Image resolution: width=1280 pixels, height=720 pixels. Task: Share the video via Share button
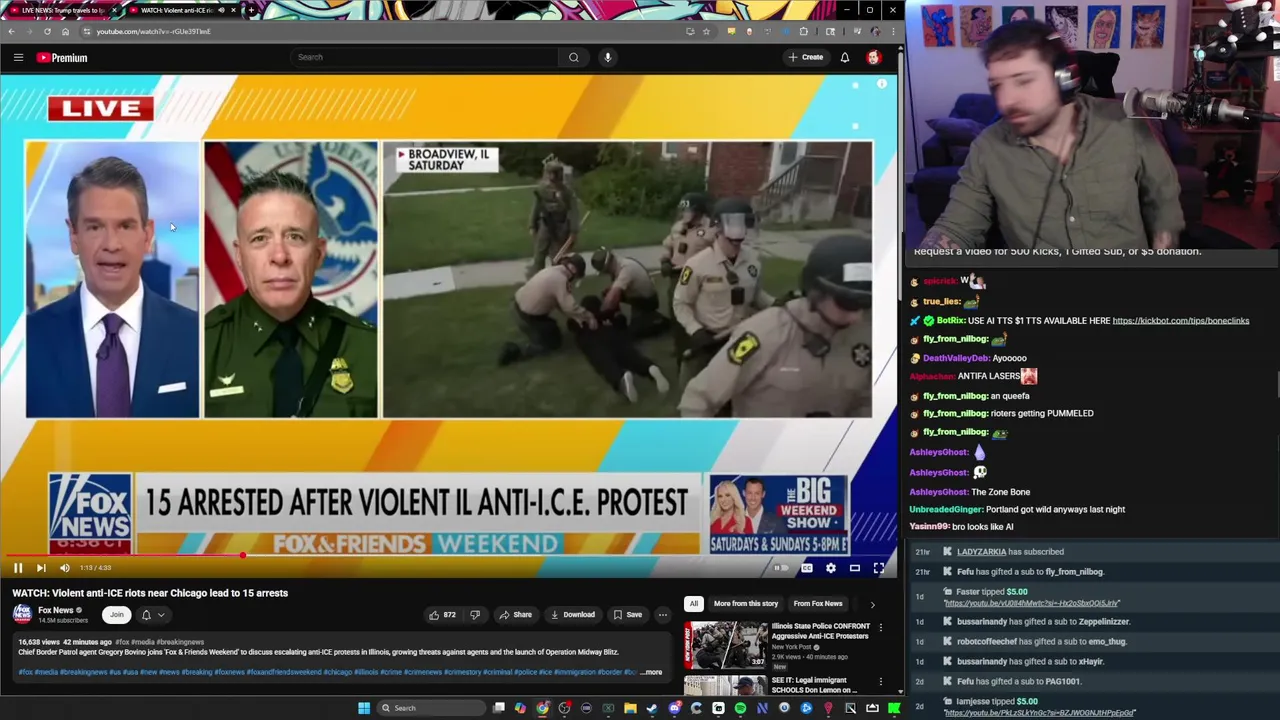515,615
